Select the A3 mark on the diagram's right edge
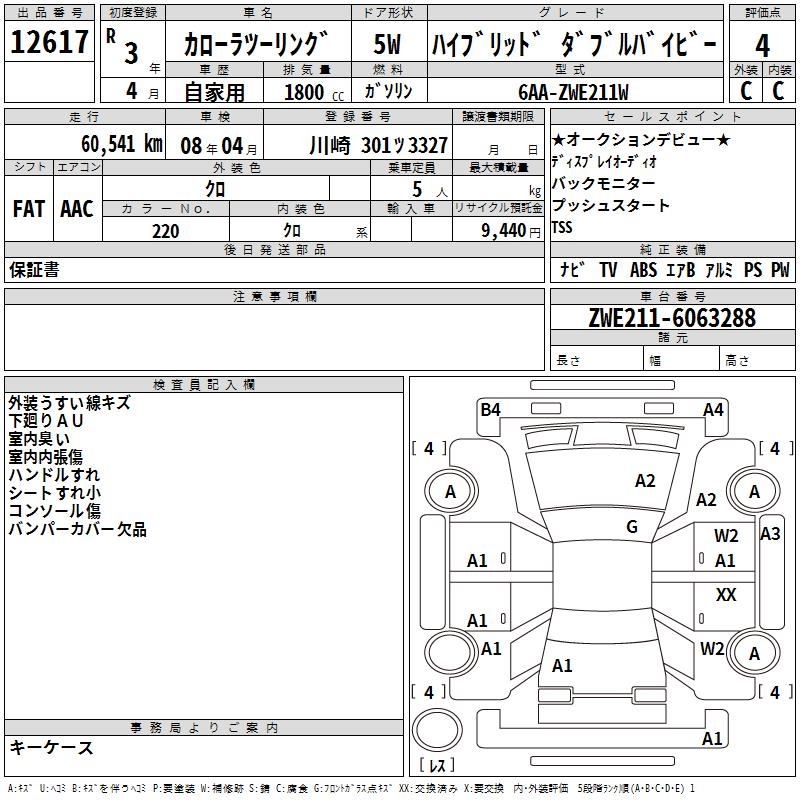 pyautogui.click(x=770, y=534)
